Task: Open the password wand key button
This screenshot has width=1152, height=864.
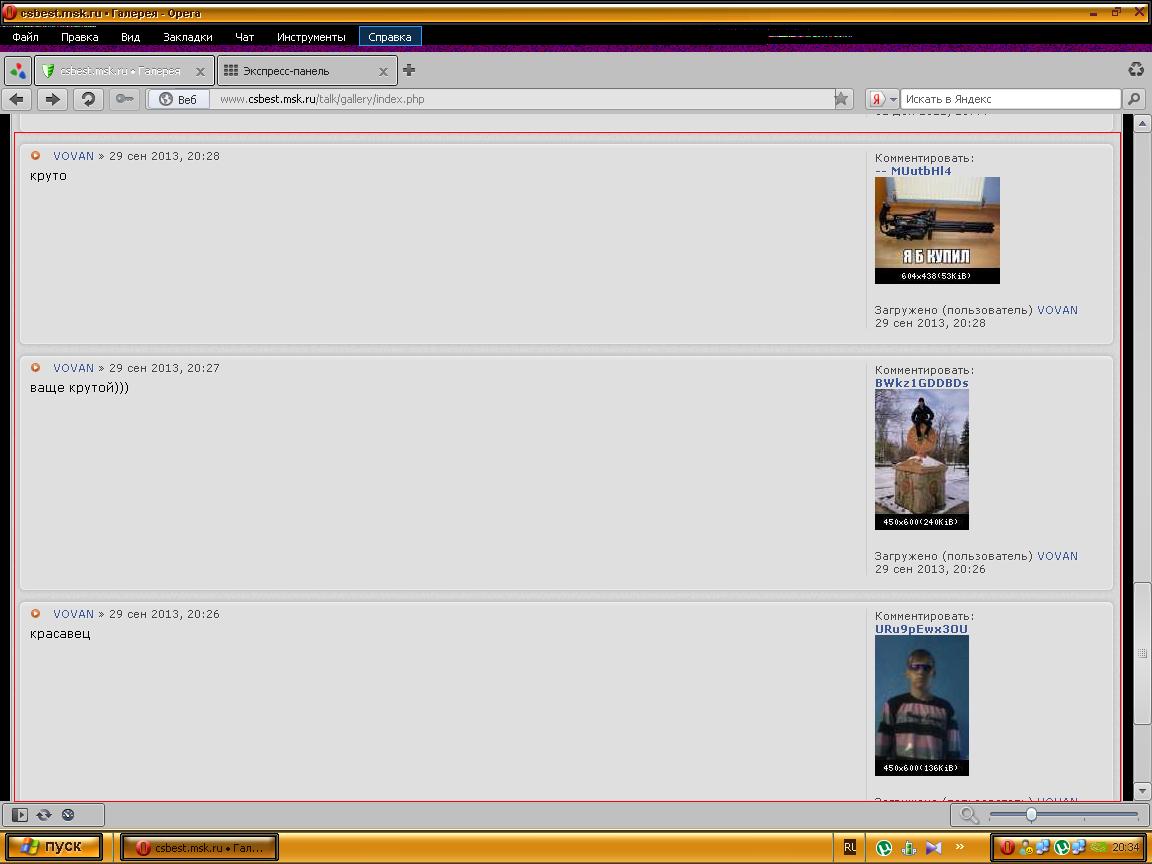Action: 124,99
